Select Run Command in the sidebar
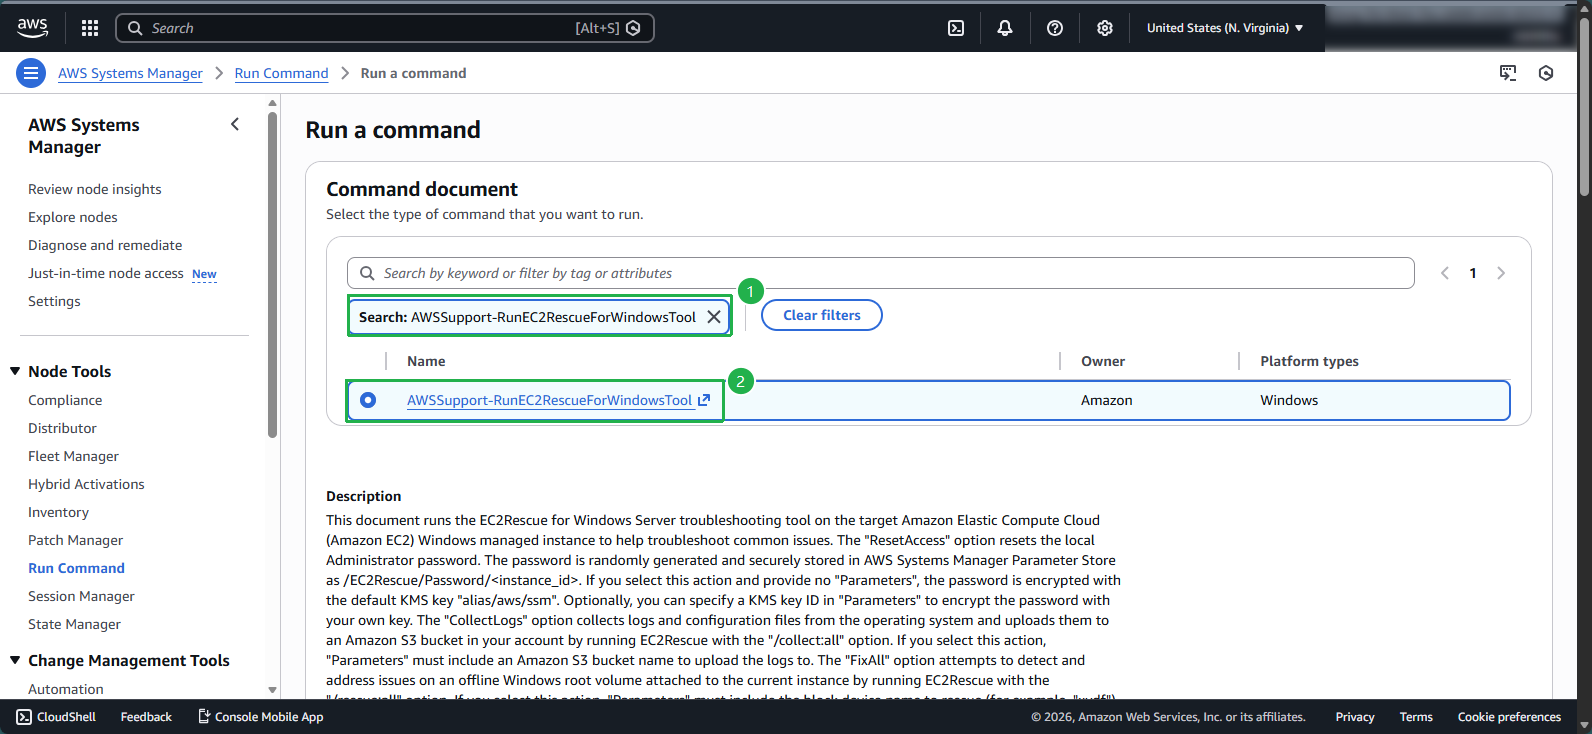The width and height of the screenshot is (1592, 734). 76,568
